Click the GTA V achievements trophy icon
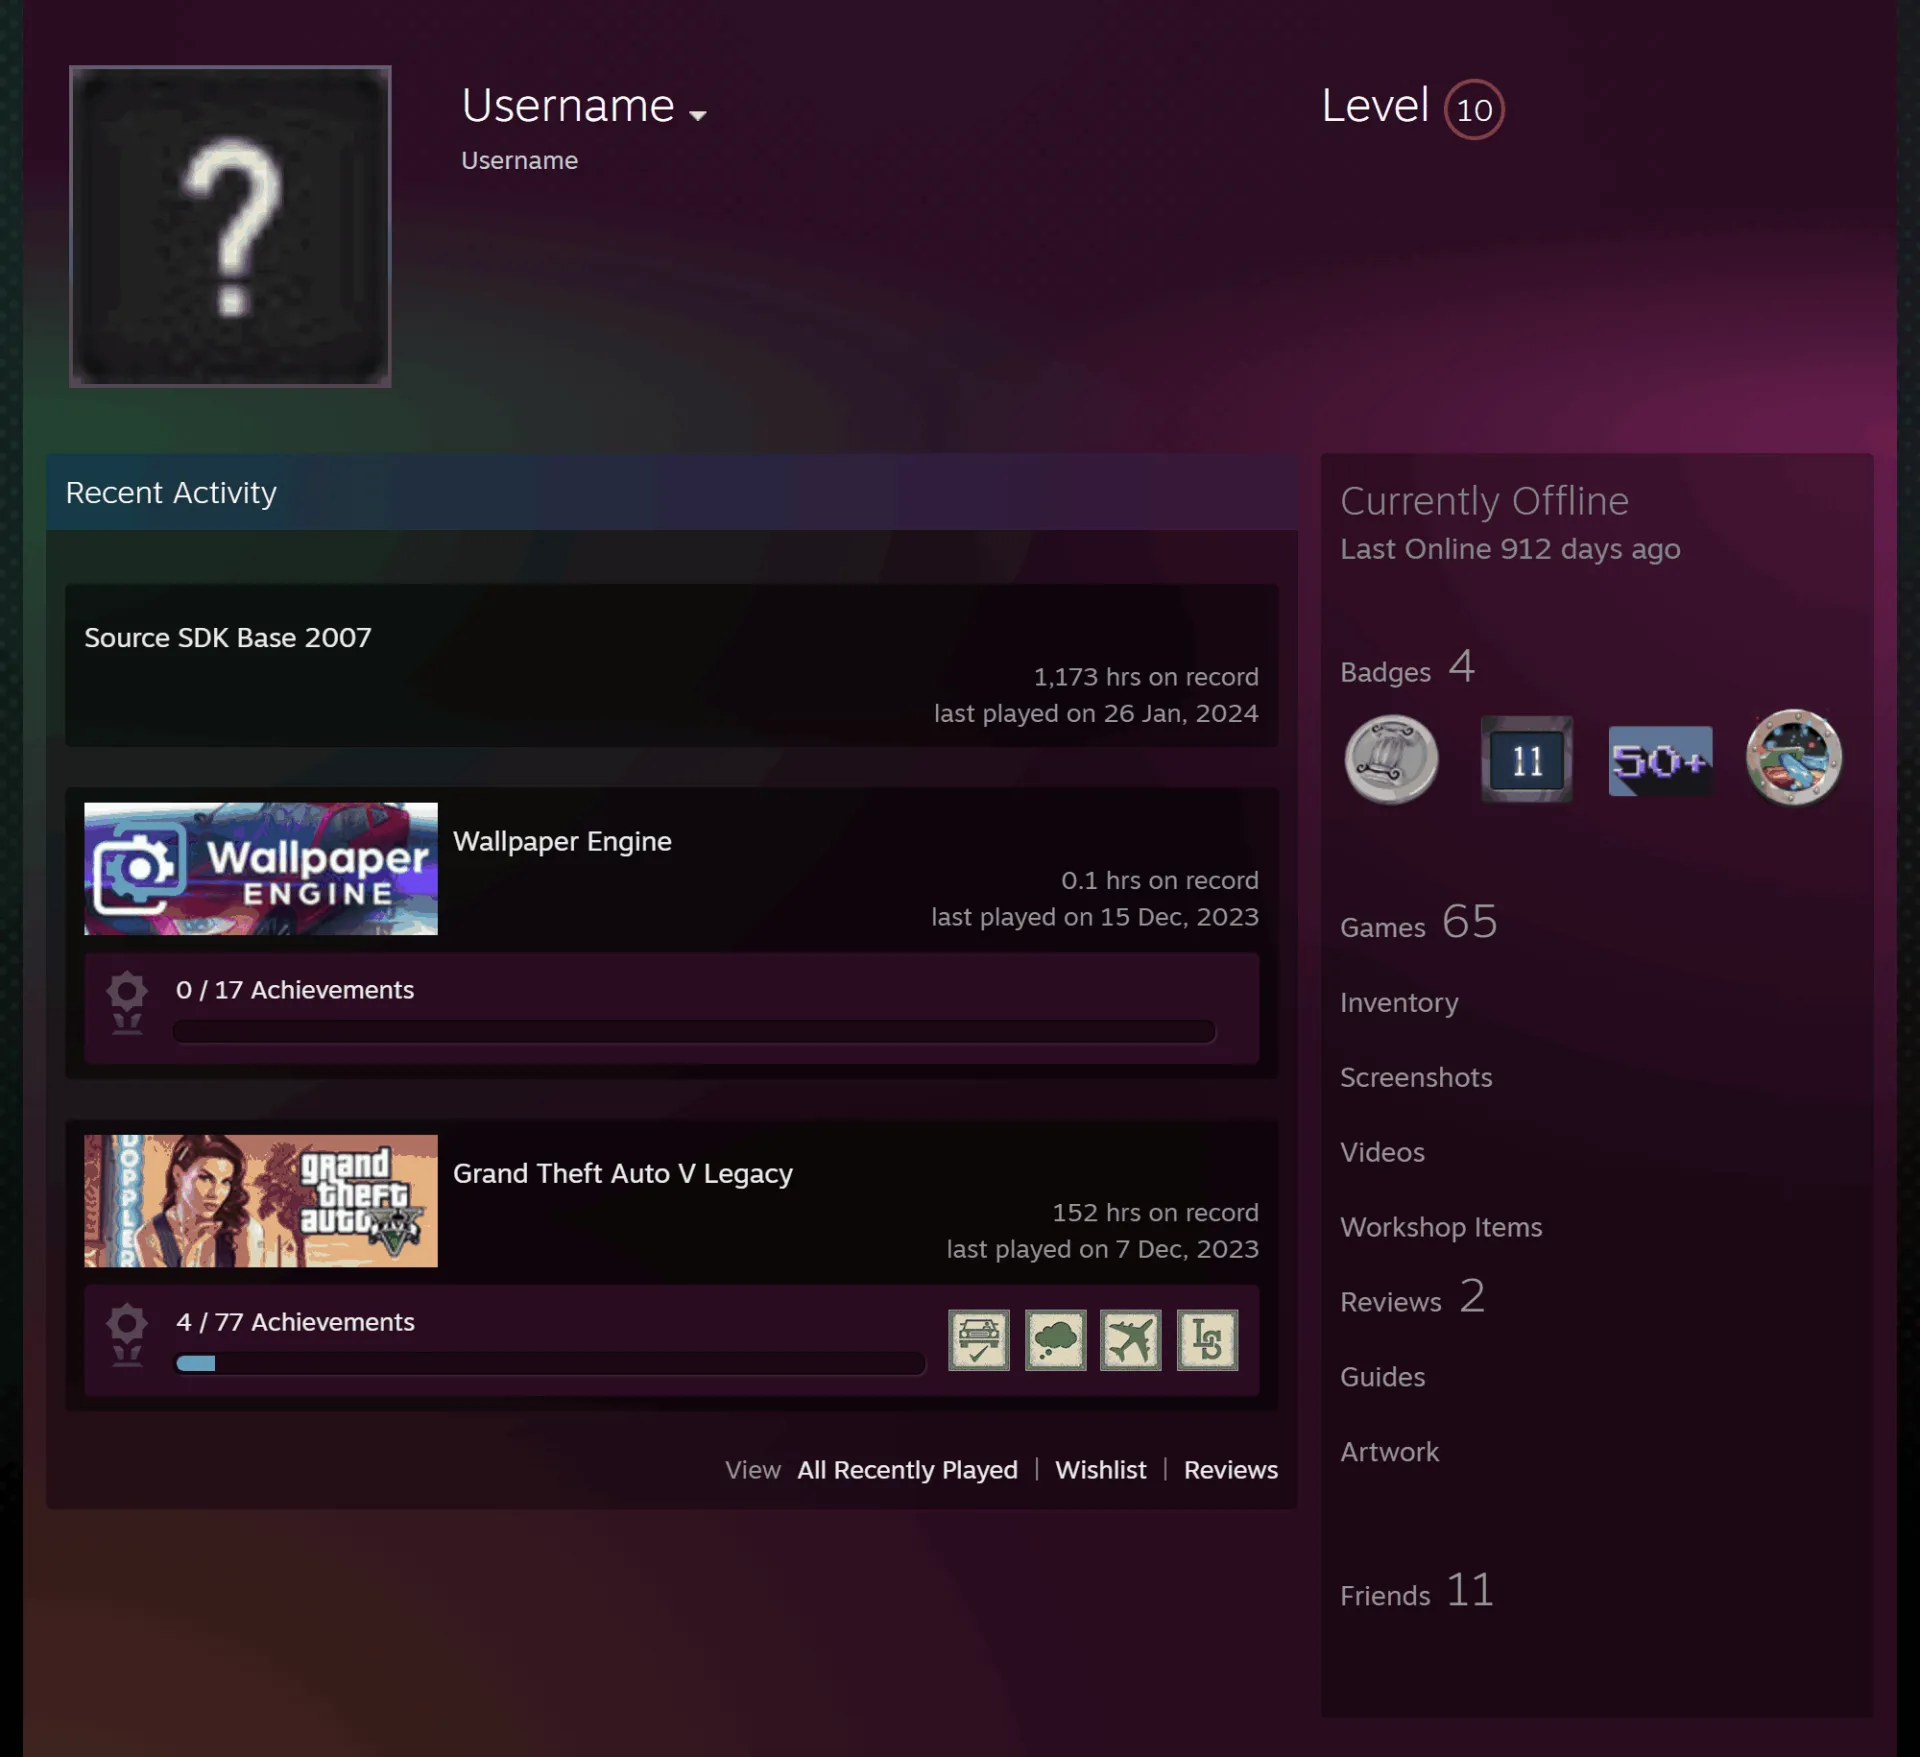The height and width of the screenshot is (1757, 1920). (127, 1335)
